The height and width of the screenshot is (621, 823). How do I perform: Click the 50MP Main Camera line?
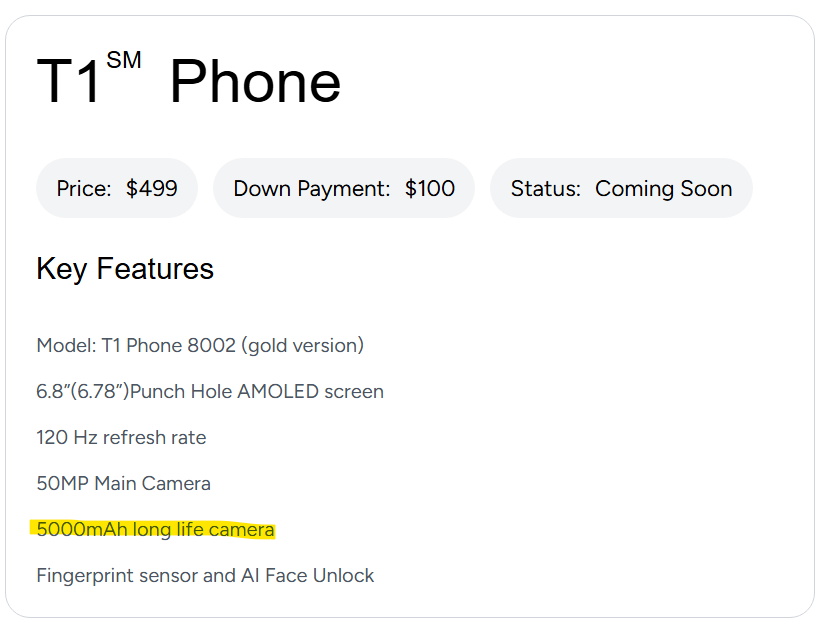click(123, 483)
